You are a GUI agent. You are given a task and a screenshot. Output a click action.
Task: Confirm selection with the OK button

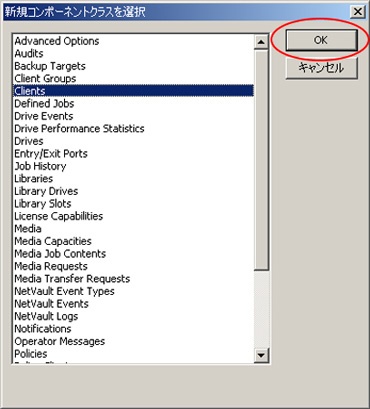point(321,40)
